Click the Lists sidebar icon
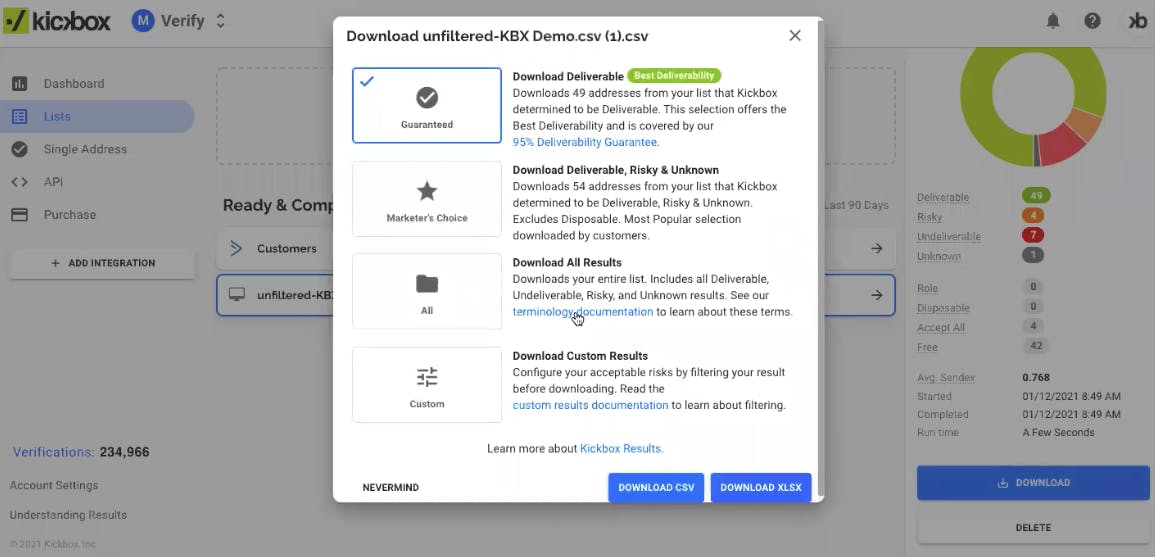 click(x=19, y=116)
